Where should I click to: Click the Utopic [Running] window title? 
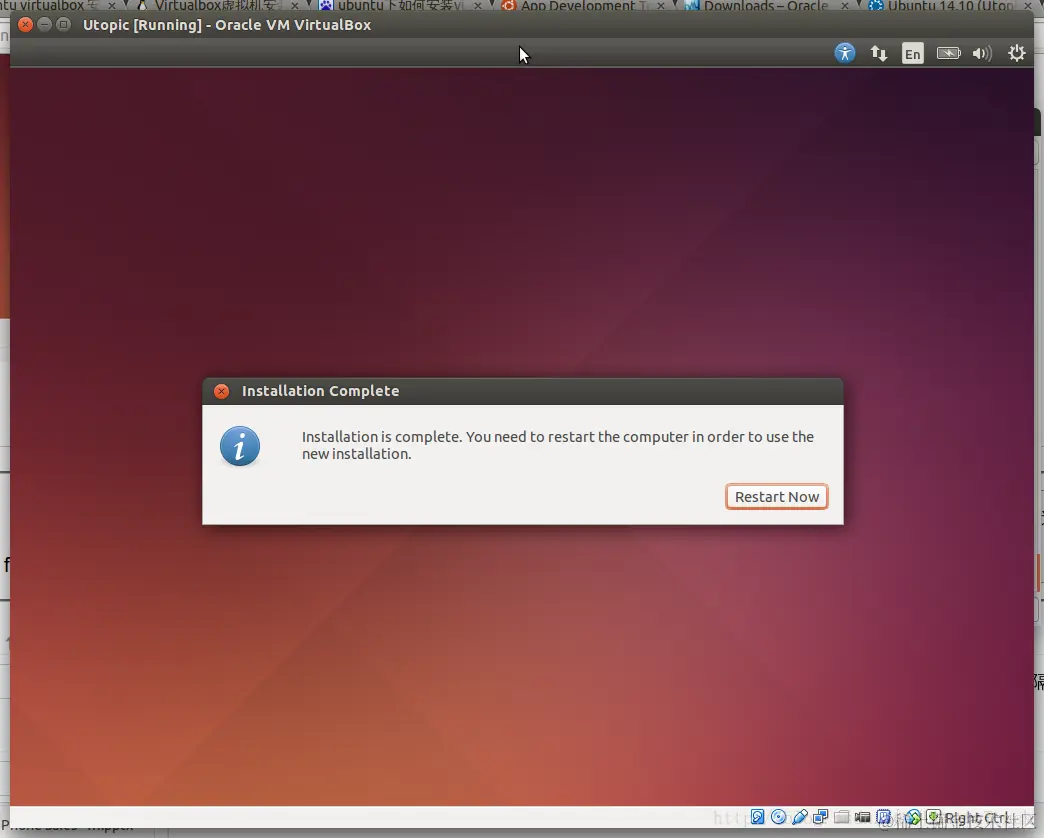coord(227,25)
